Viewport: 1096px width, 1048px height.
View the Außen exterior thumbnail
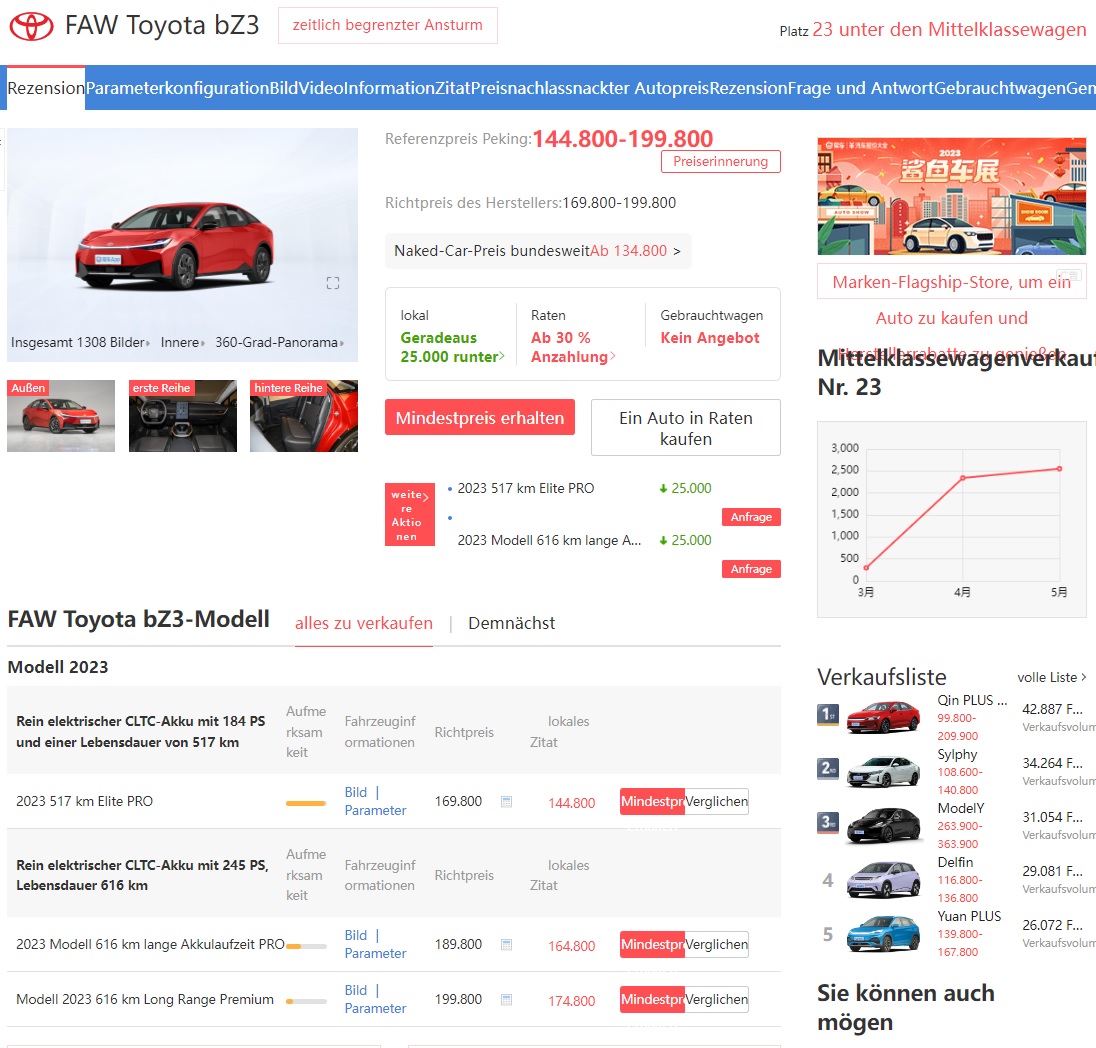(x=61, y=416)
